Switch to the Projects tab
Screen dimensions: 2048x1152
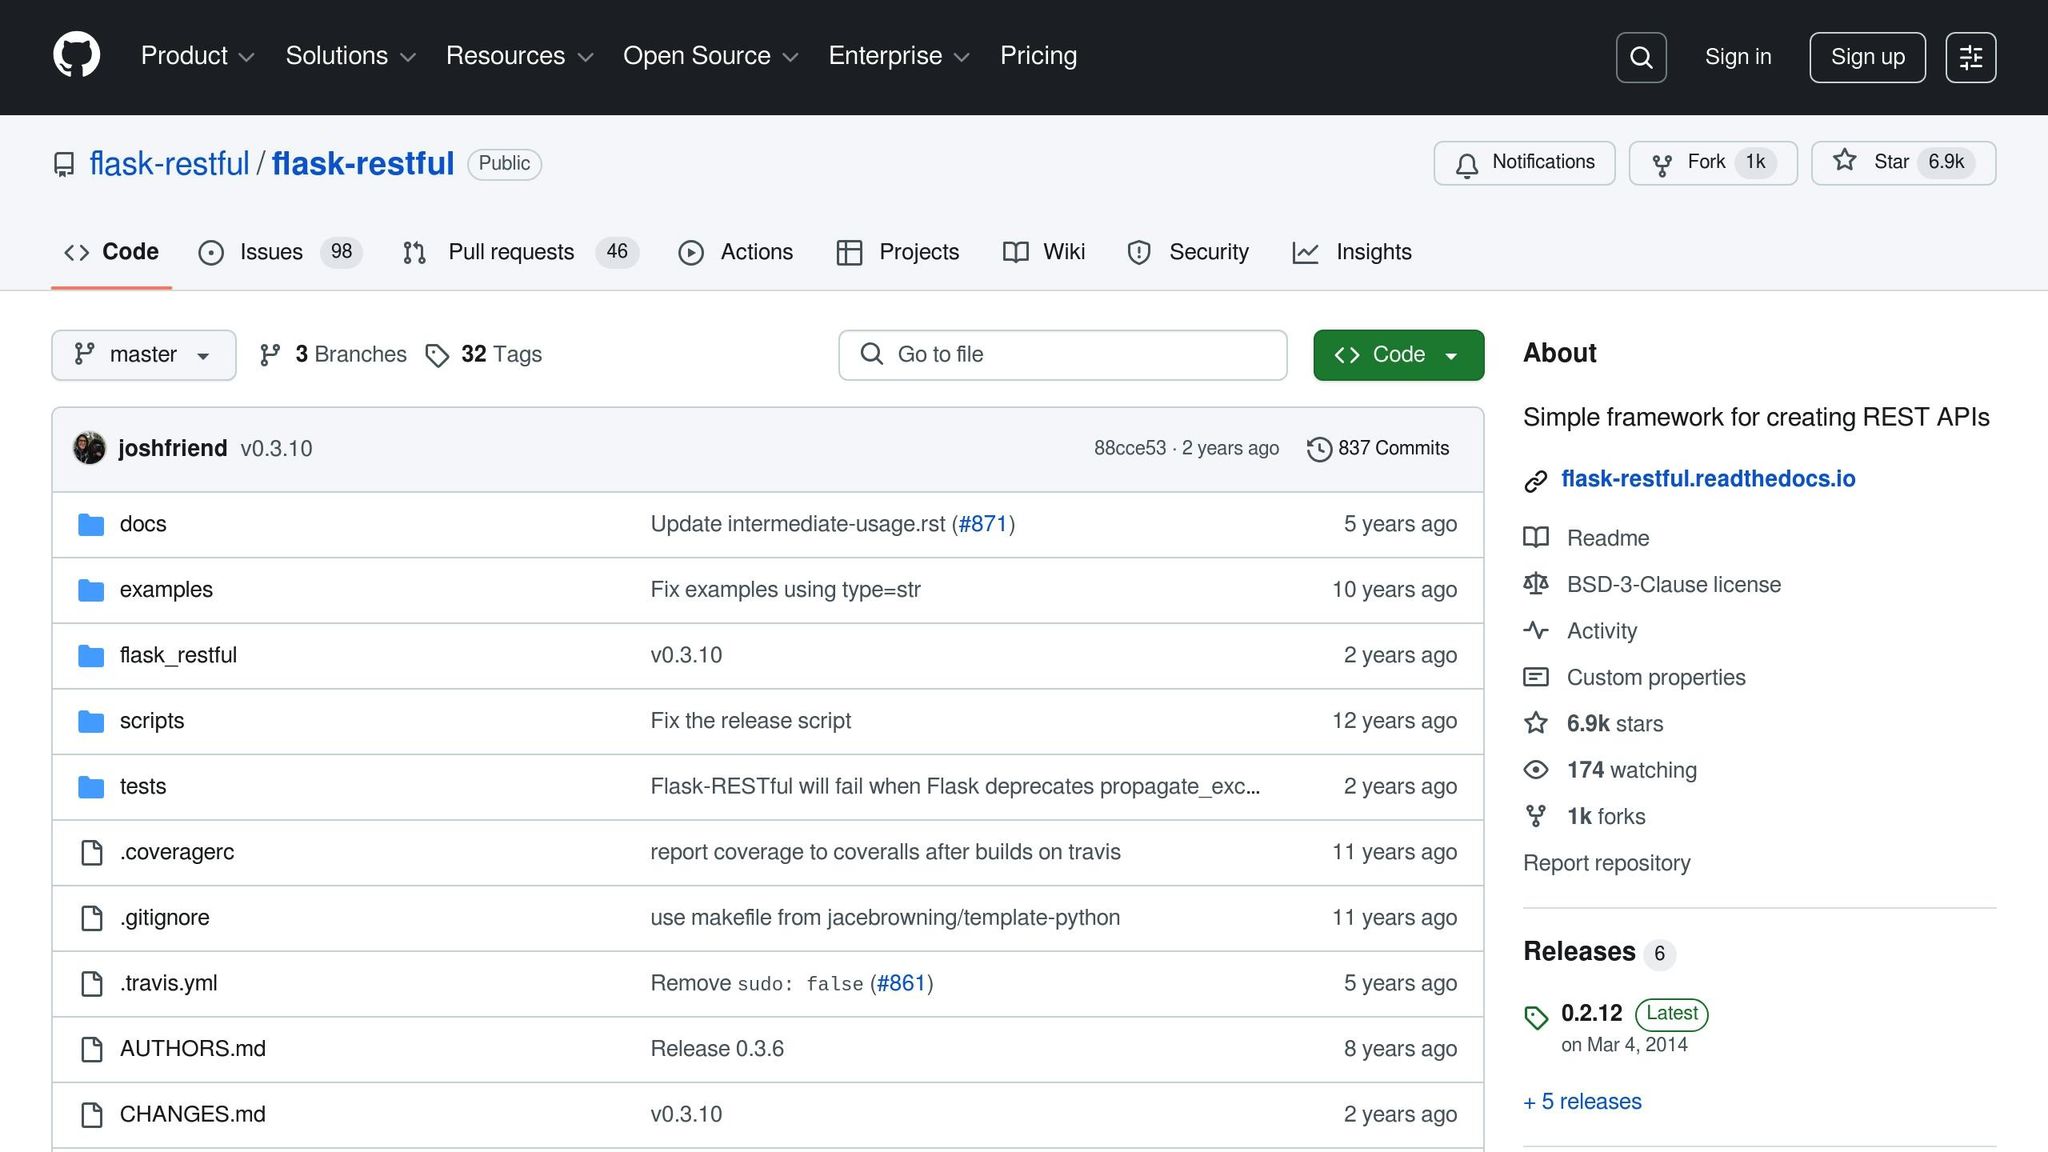coord(897,252)
